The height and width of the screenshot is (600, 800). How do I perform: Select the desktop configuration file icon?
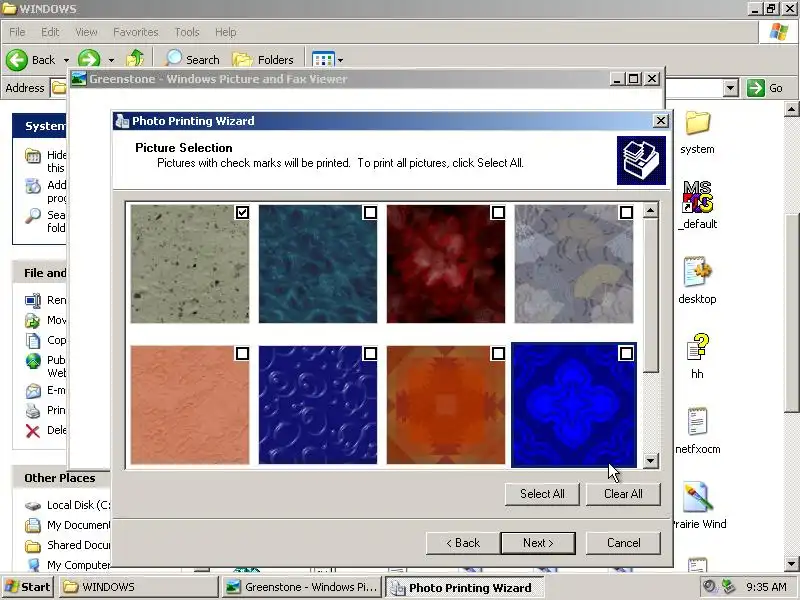click(x=697, y=271)
